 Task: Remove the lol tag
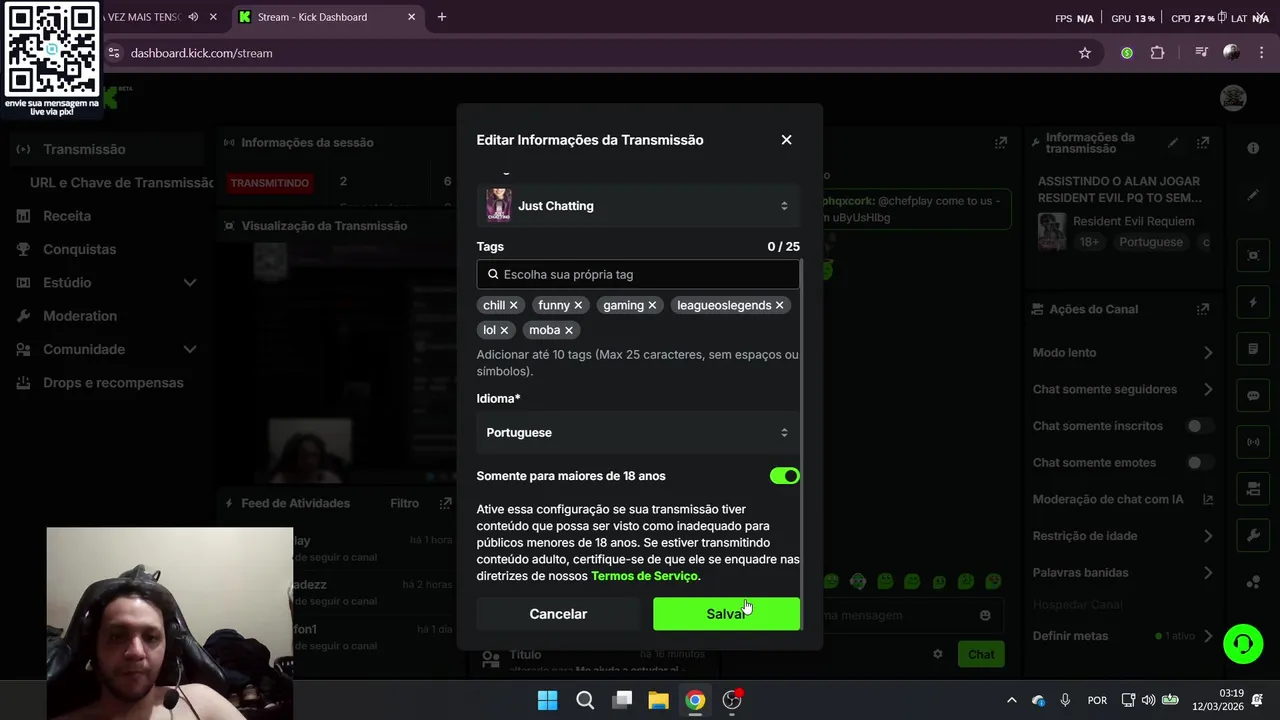pos(504,330)
